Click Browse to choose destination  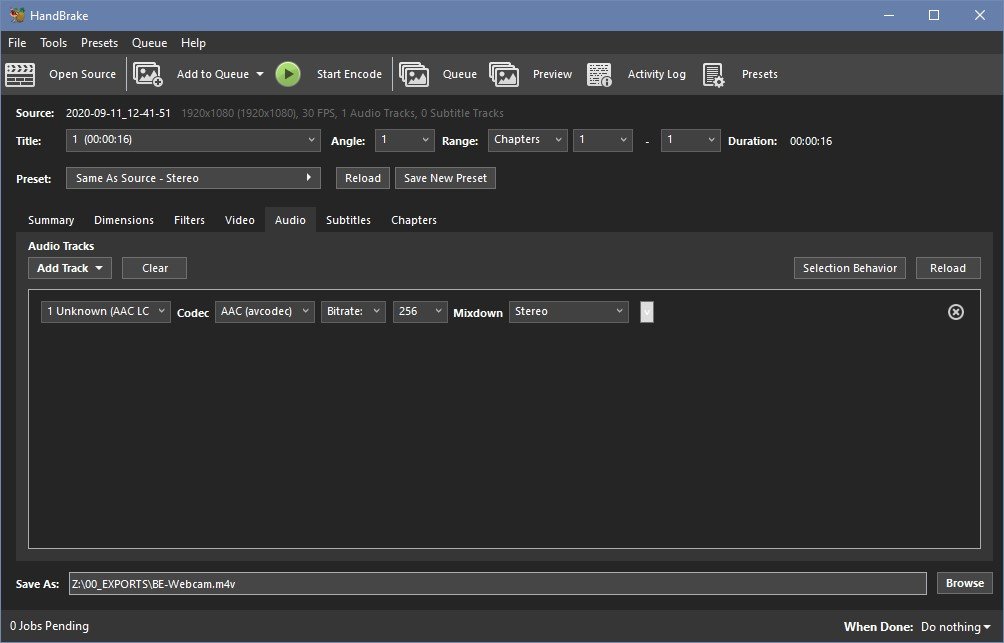964,583
